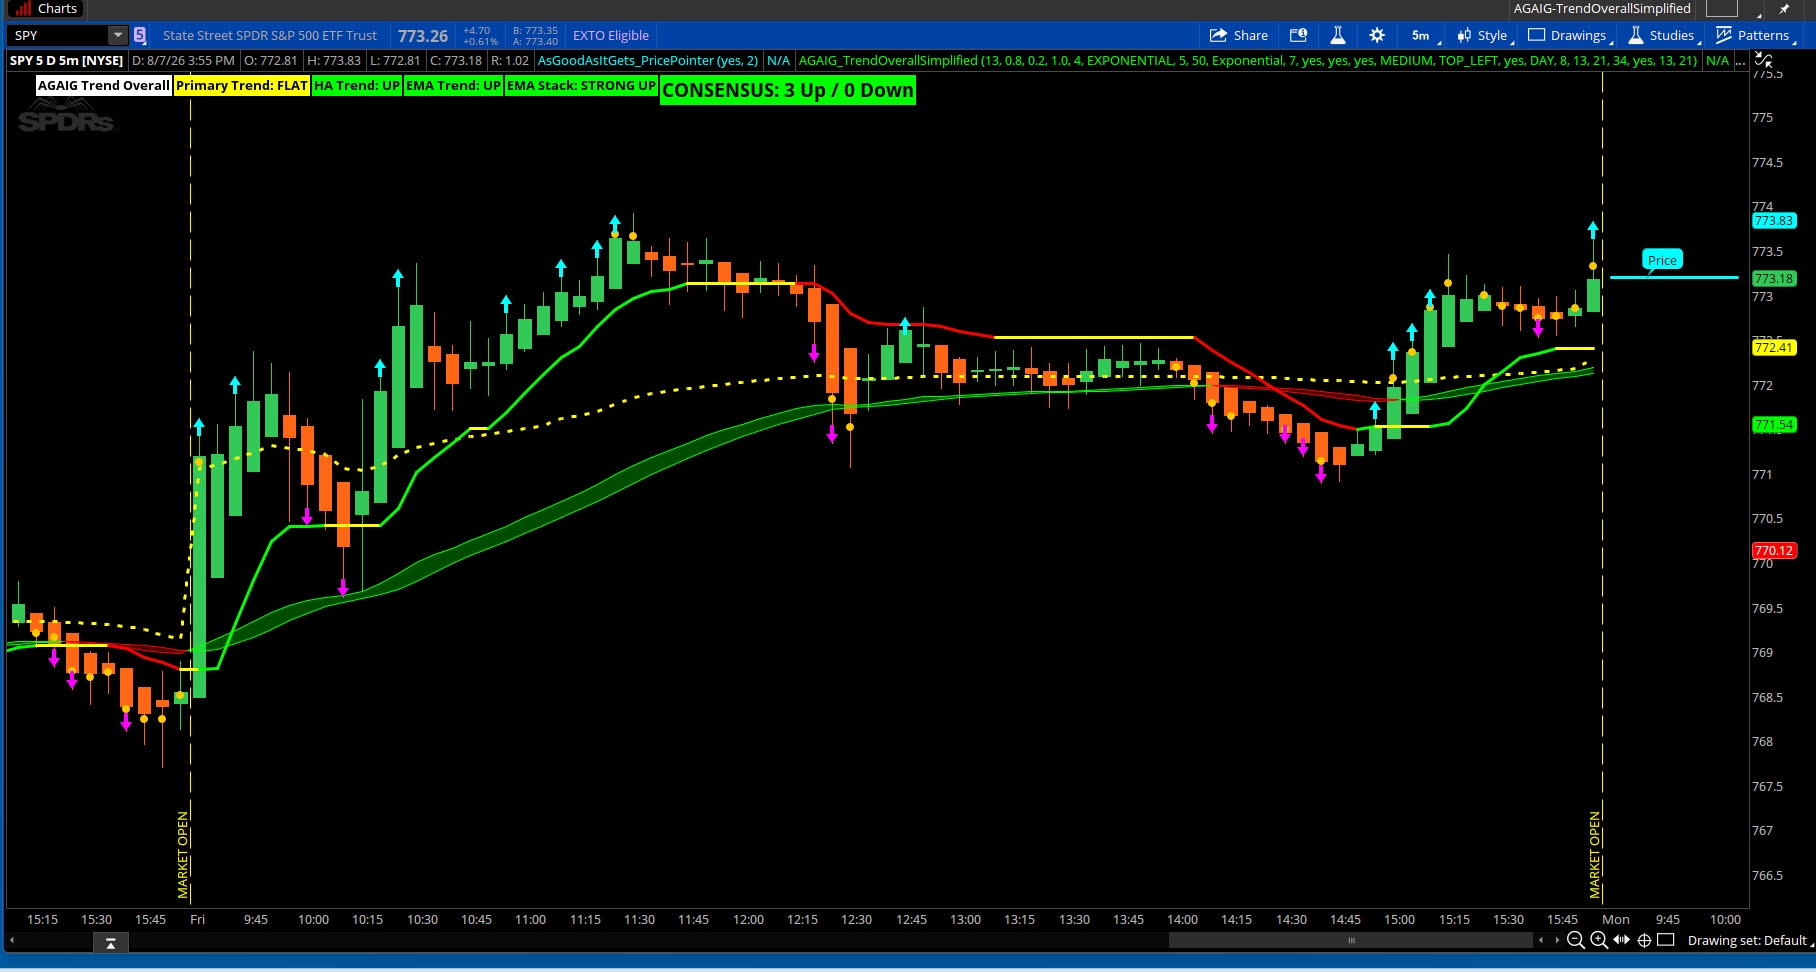
Task: Click the small right arrow beside the zoom icons
Action: coord(1556,940)
